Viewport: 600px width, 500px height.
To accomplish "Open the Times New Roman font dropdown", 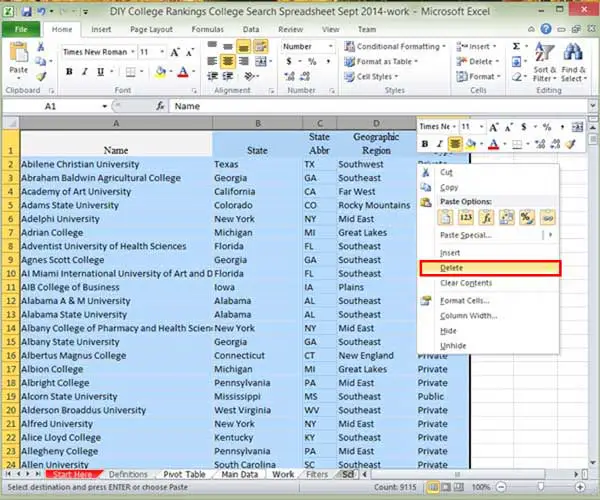I will pyautogui.click(x=133, y=52).
